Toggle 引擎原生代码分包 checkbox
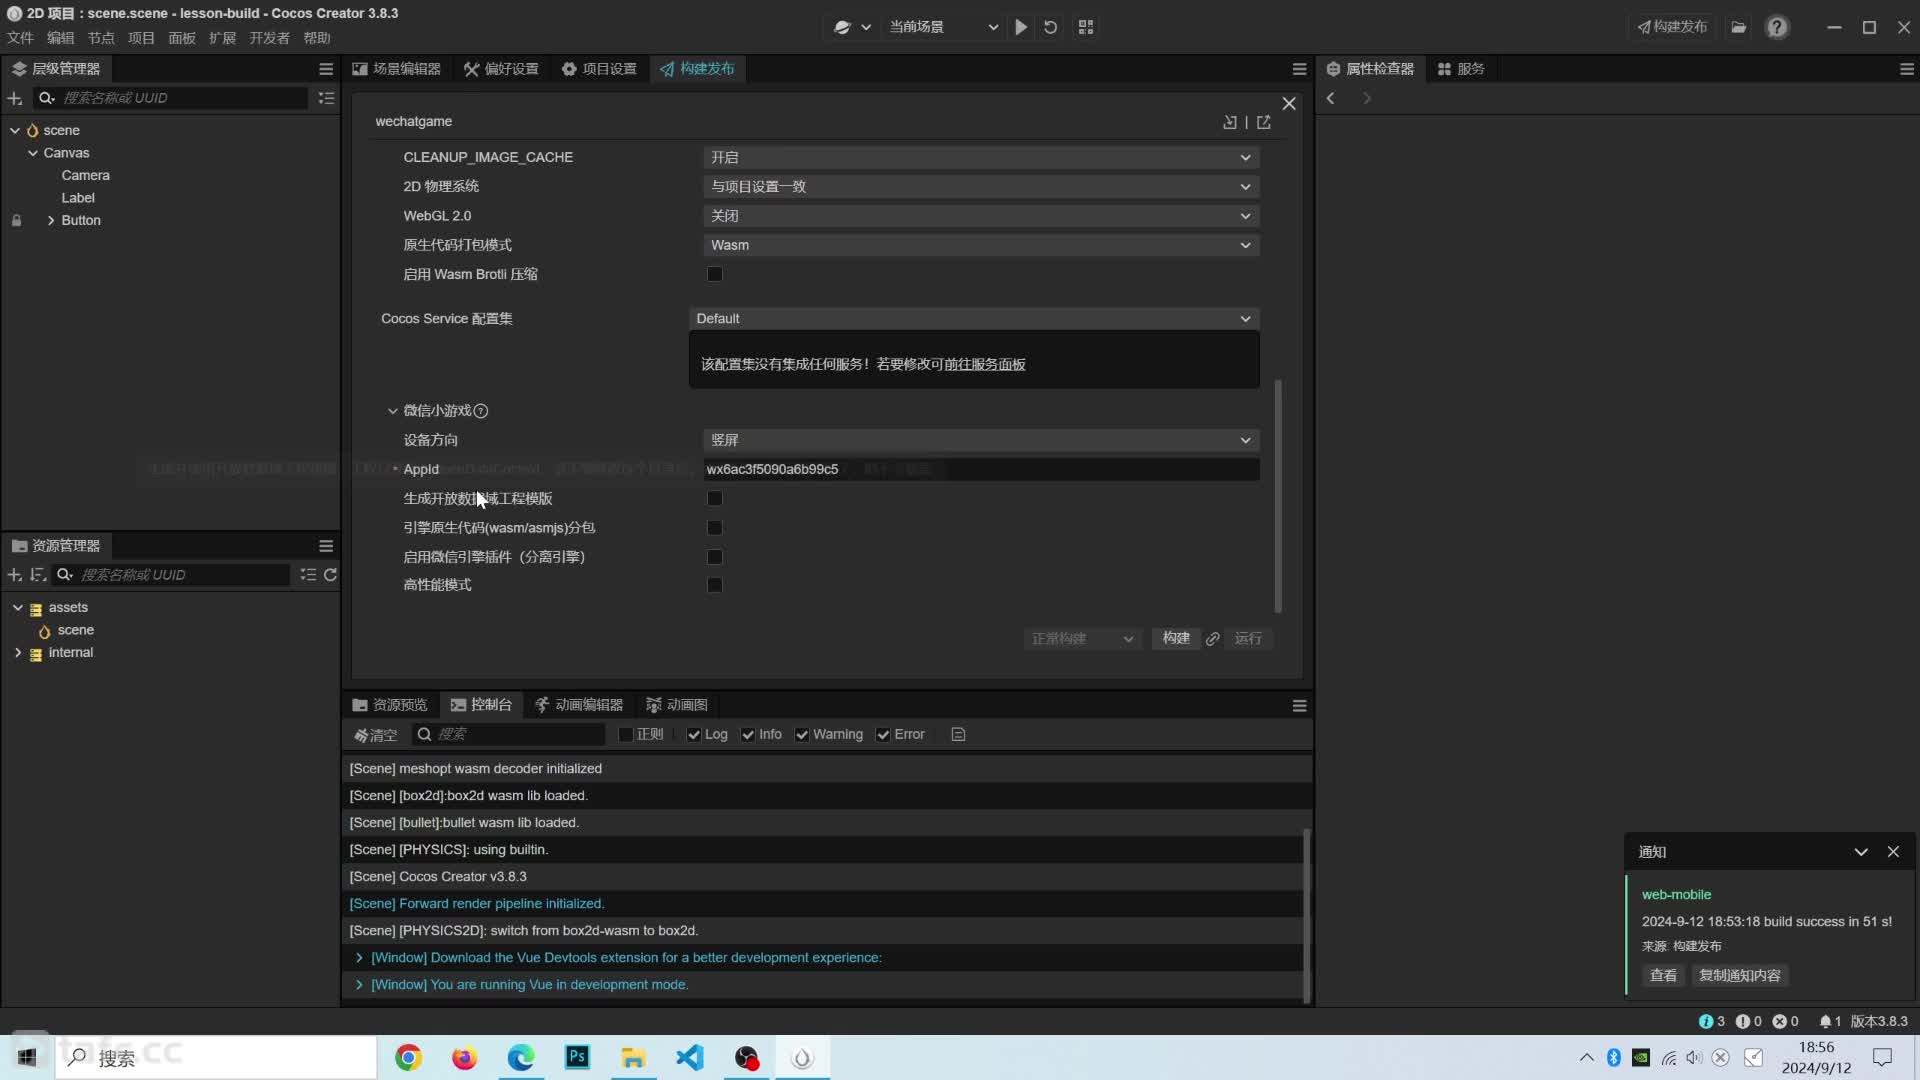Image resolution: width=1920 pixels, height=1080 pixels. tap(714, 528)
